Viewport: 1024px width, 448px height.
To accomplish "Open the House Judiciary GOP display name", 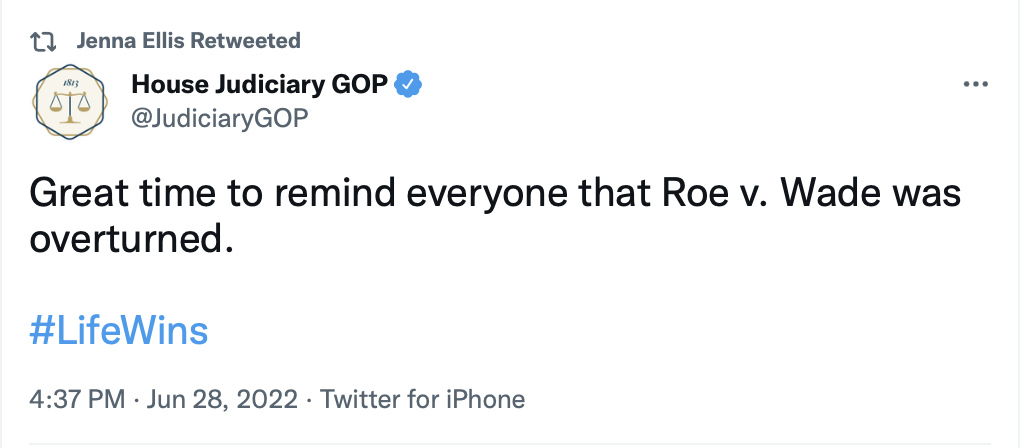I will click(259, 84).
